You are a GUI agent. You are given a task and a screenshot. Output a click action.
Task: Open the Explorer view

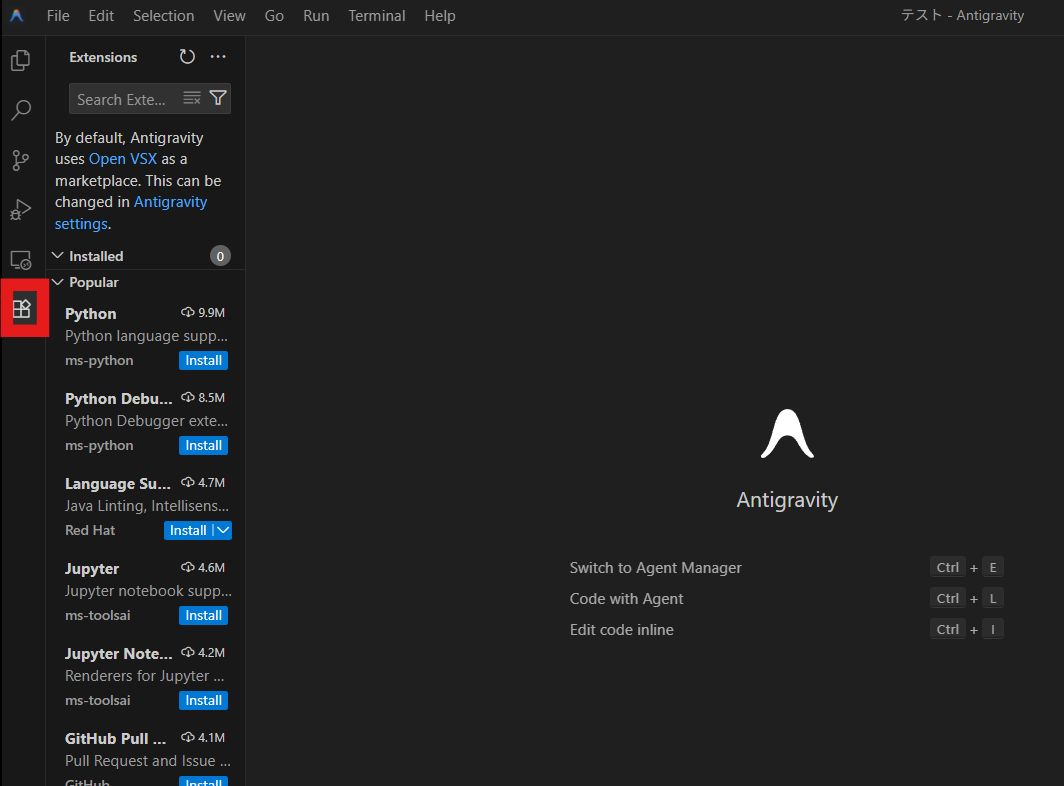[x=21, y=60]
